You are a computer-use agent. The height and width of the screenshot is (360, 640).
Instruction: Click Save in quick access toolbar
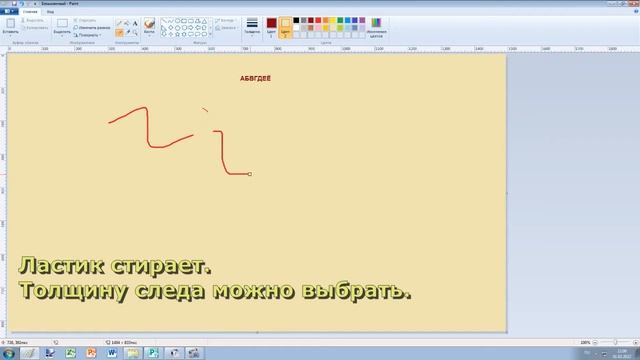tap(14, 3)
